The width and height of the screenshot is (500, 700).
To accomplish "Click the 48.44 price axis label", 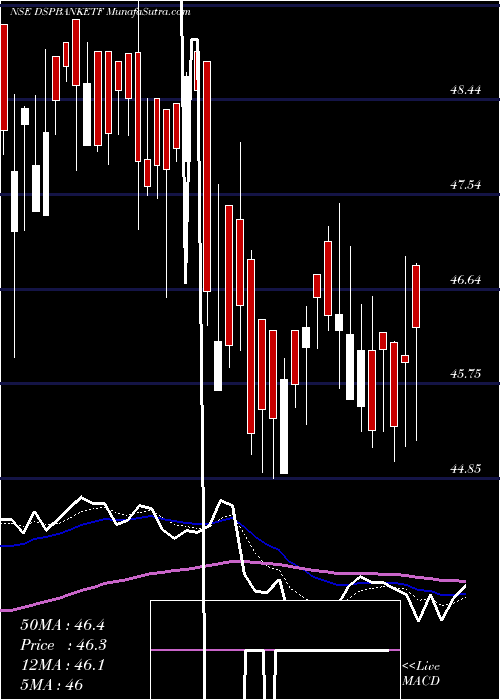I will point(466,90).
